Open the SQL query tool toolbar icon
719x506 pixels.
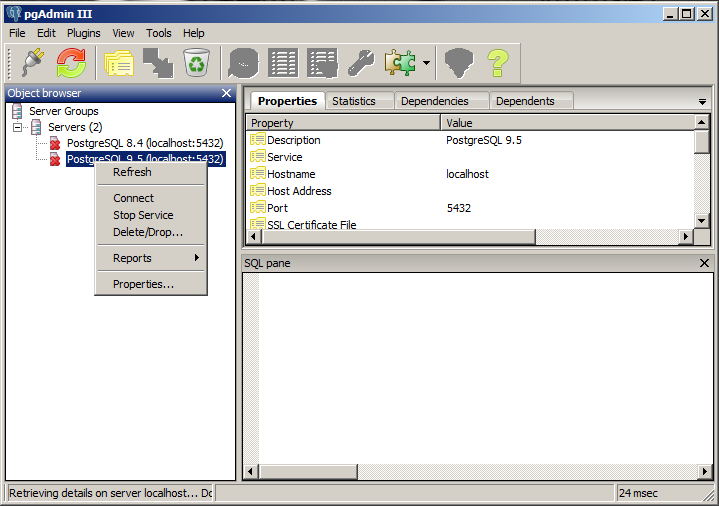[x=243, y=63]
